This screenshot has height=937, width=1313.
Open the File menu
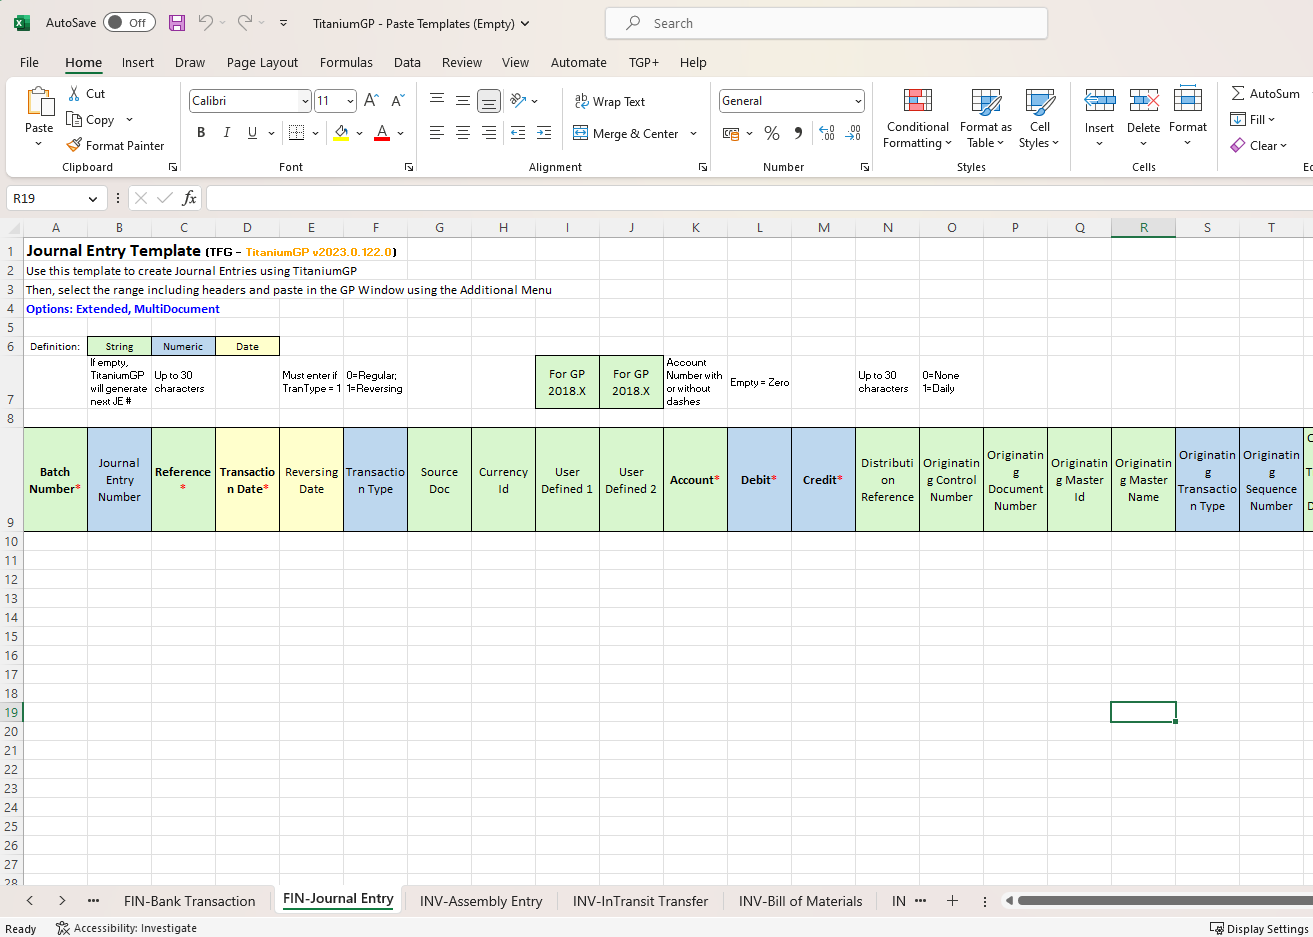click(29, 62)
